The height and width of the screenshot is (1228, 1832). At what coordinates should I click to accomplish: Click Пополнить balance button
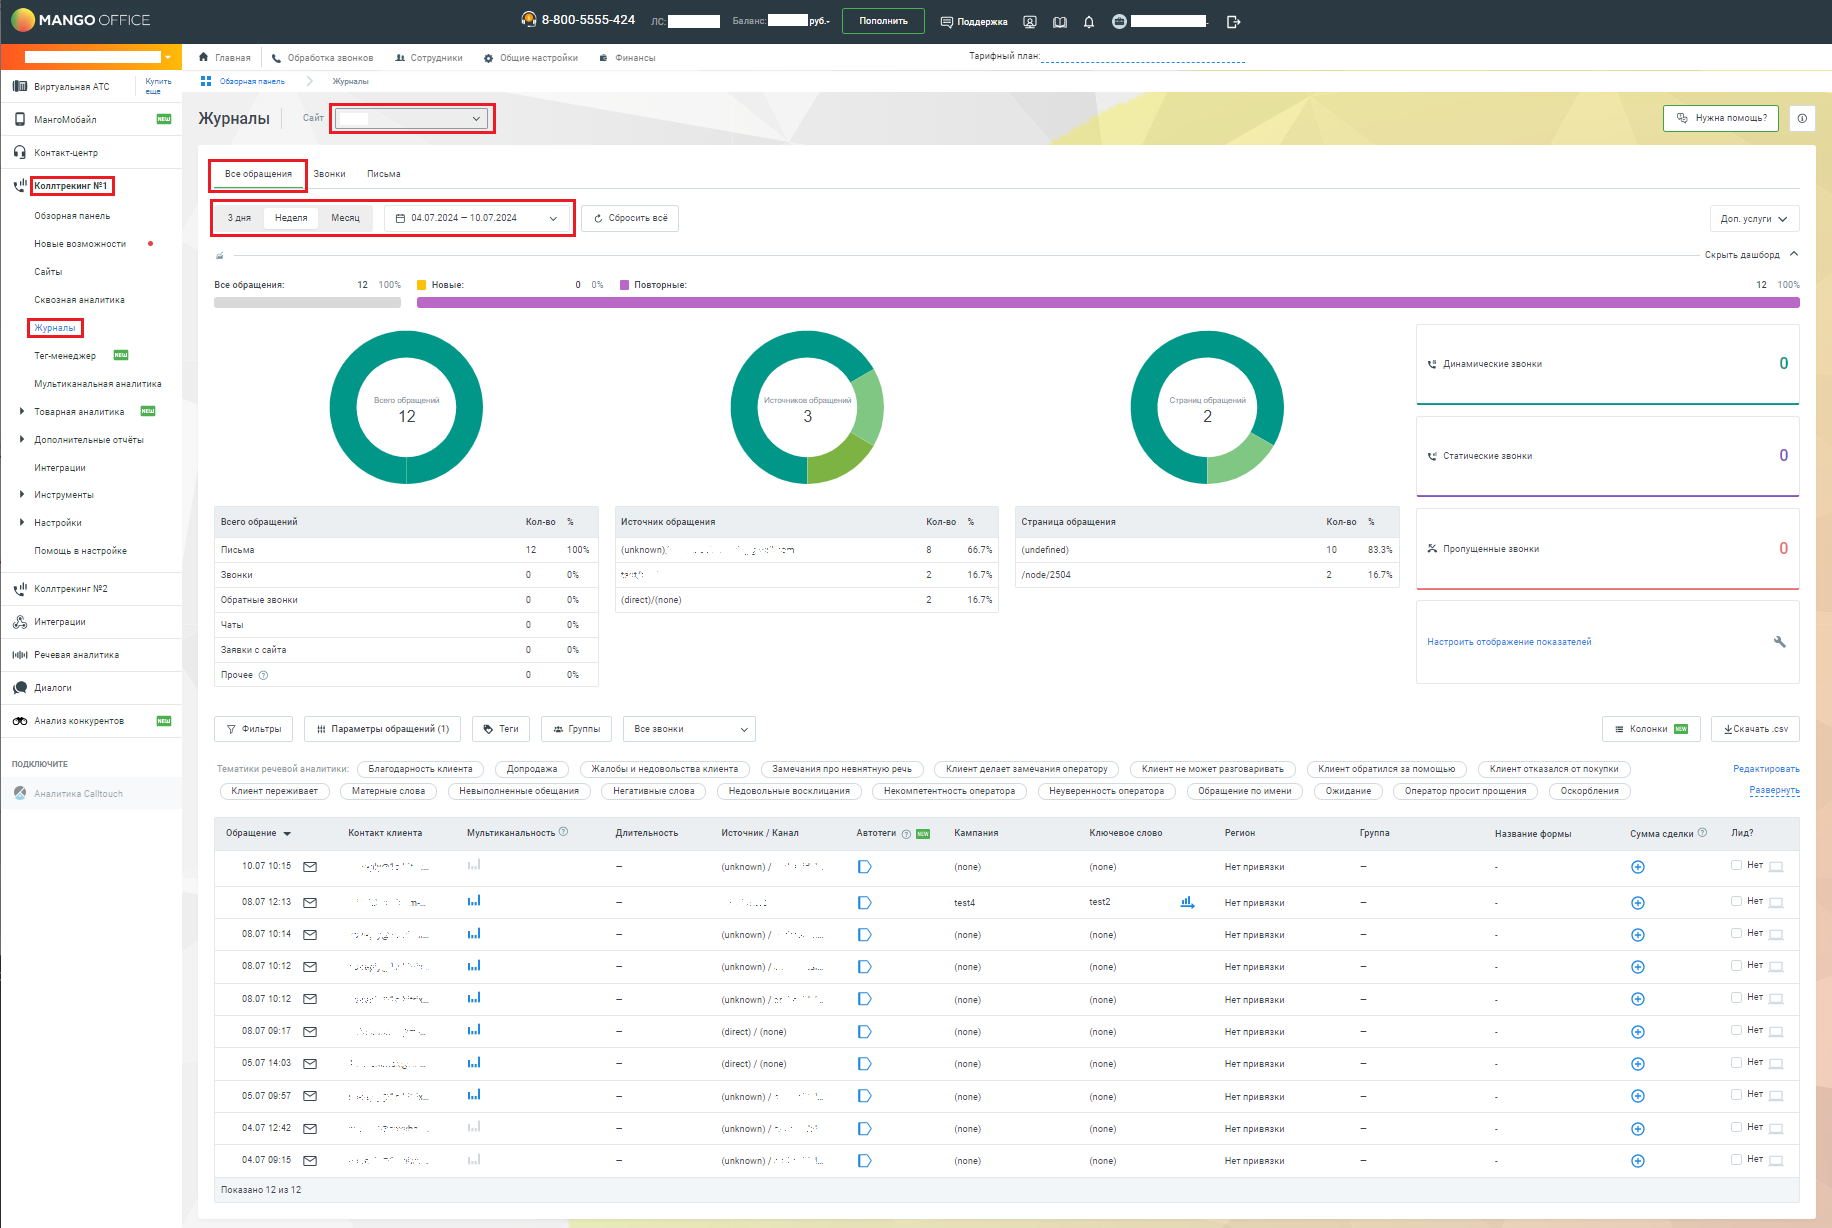pyautogui.click(x=883, y=21)
